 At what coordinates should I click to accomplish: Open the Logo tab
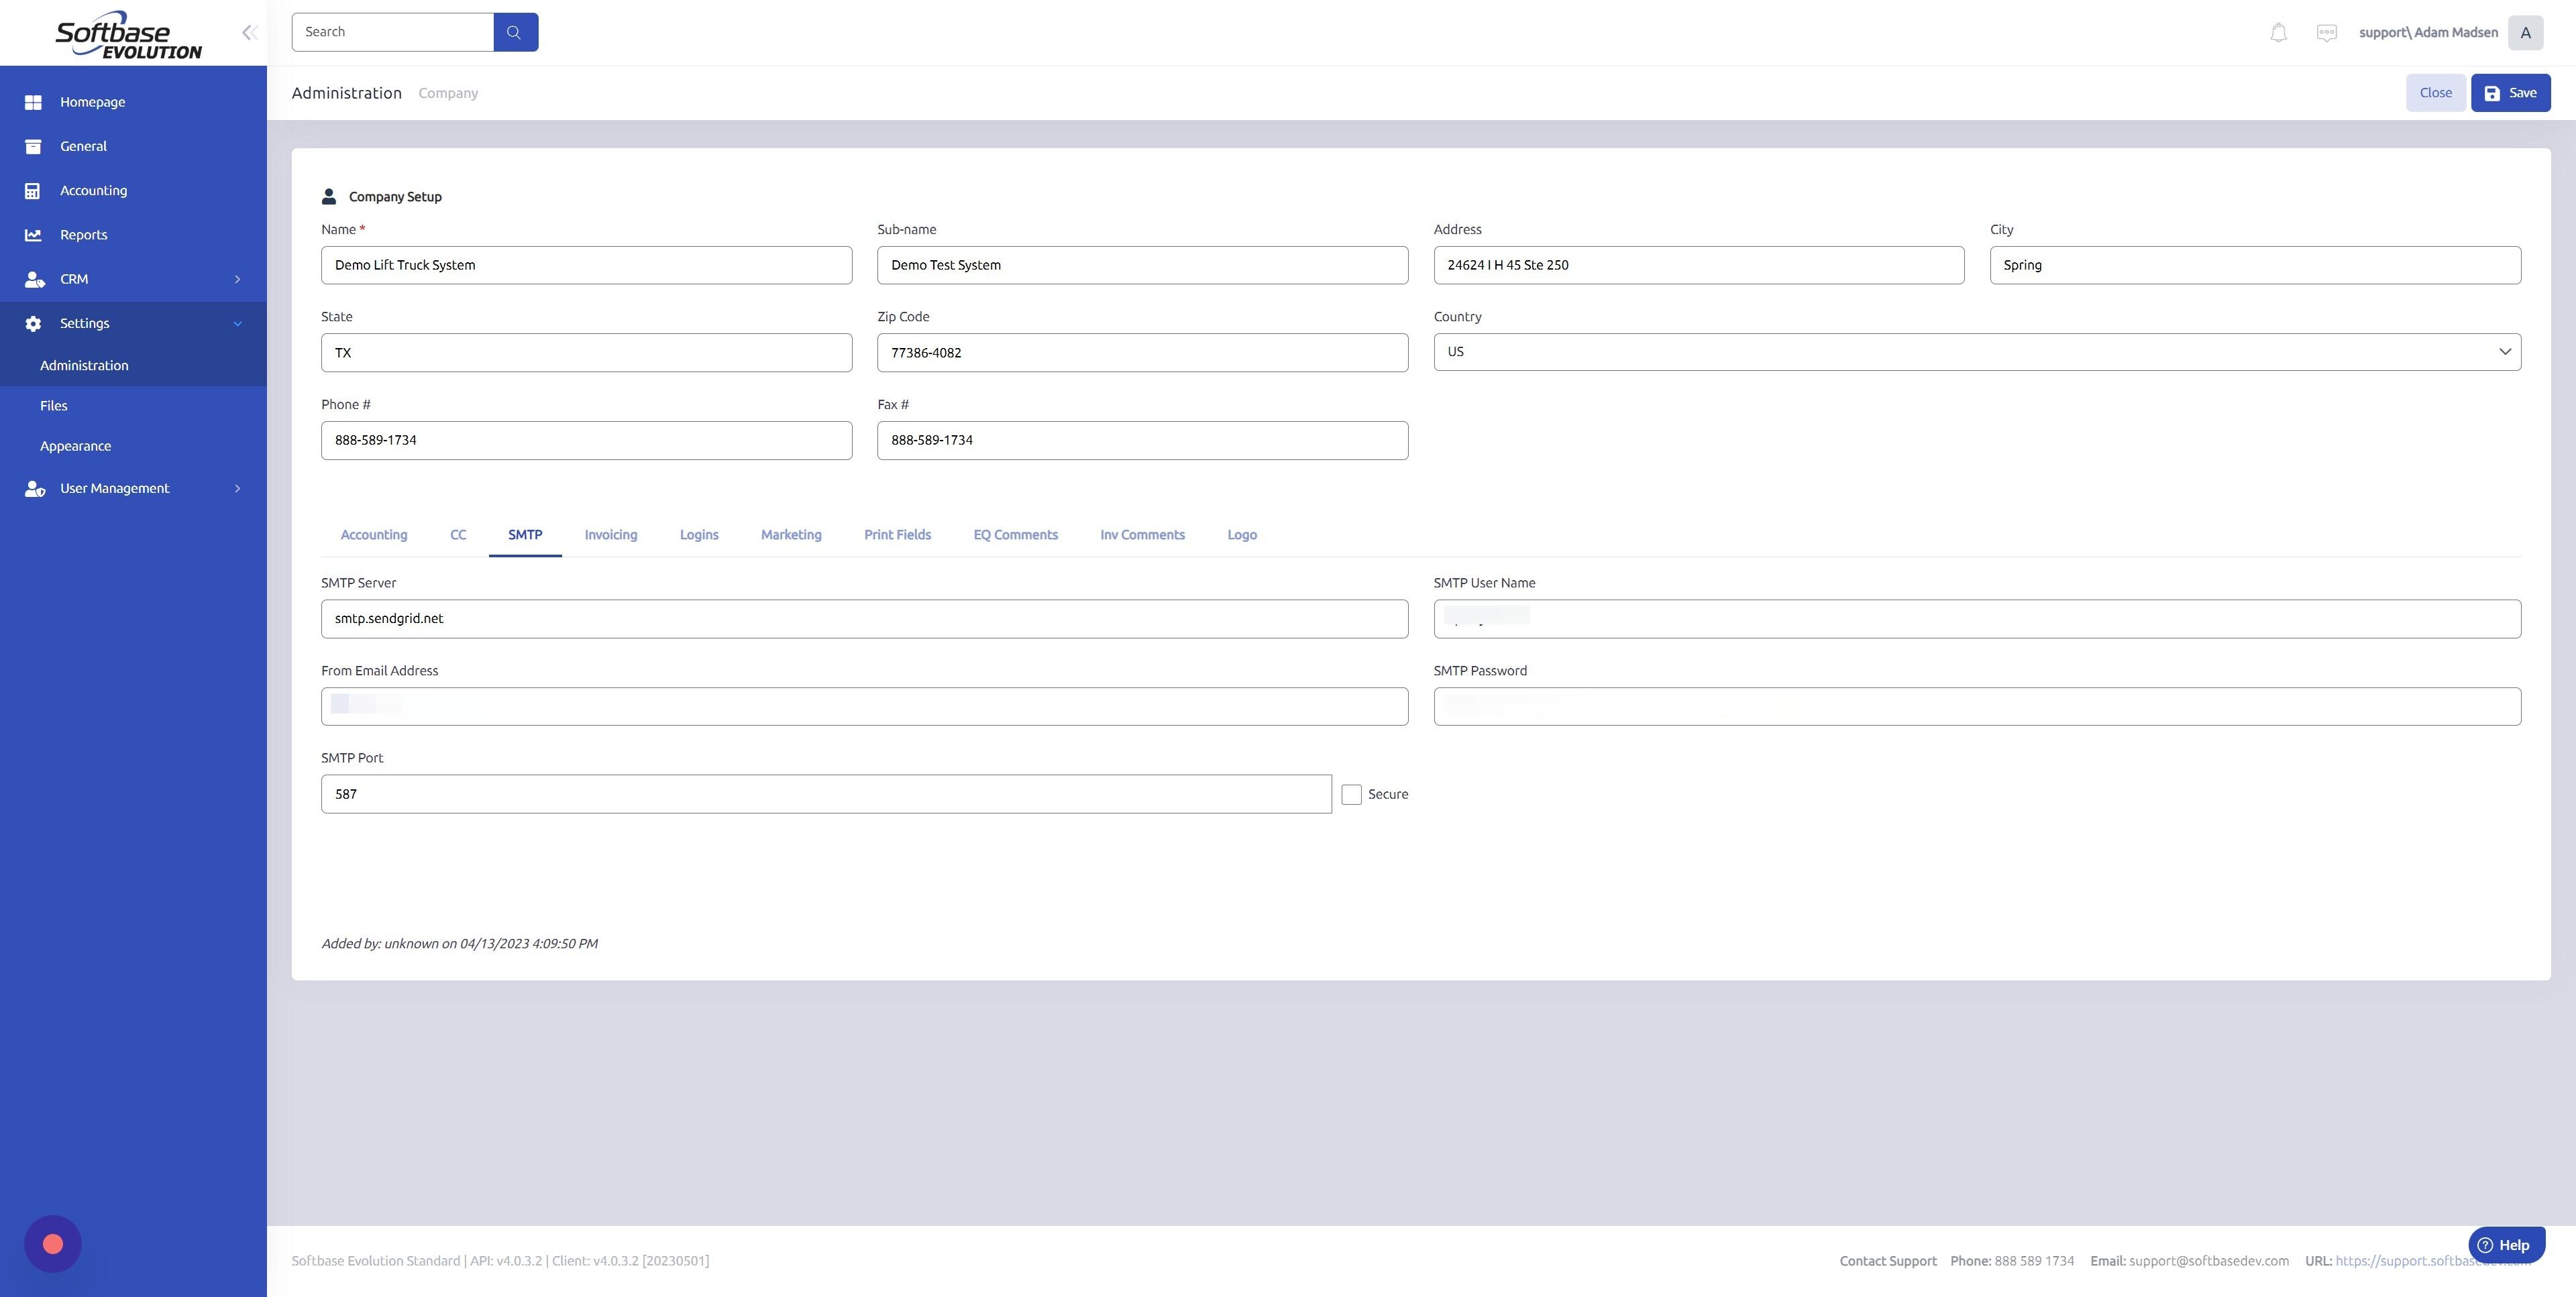tap(1241, 534)
